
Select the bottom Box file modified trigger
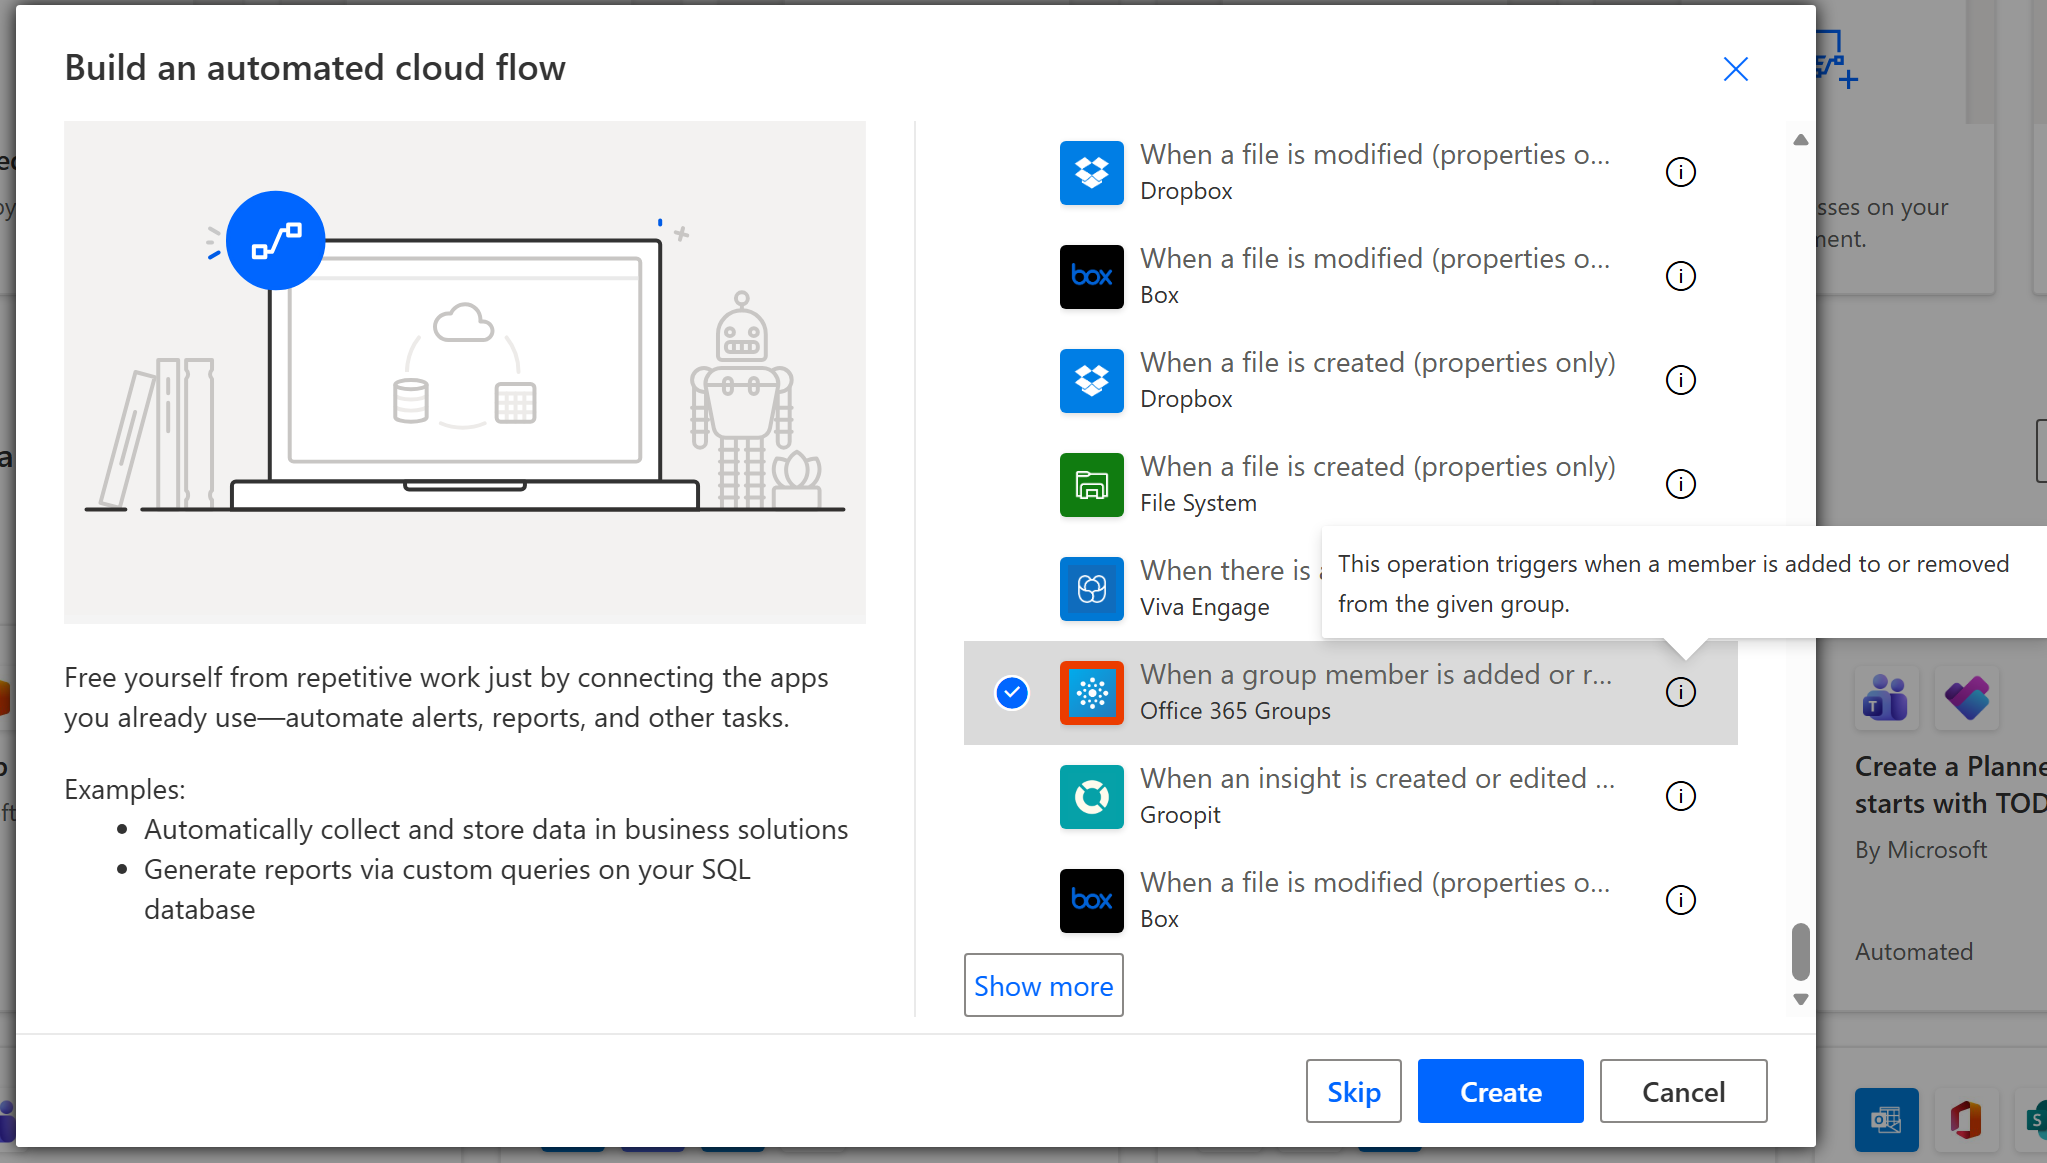click(x=1376, y=900)
